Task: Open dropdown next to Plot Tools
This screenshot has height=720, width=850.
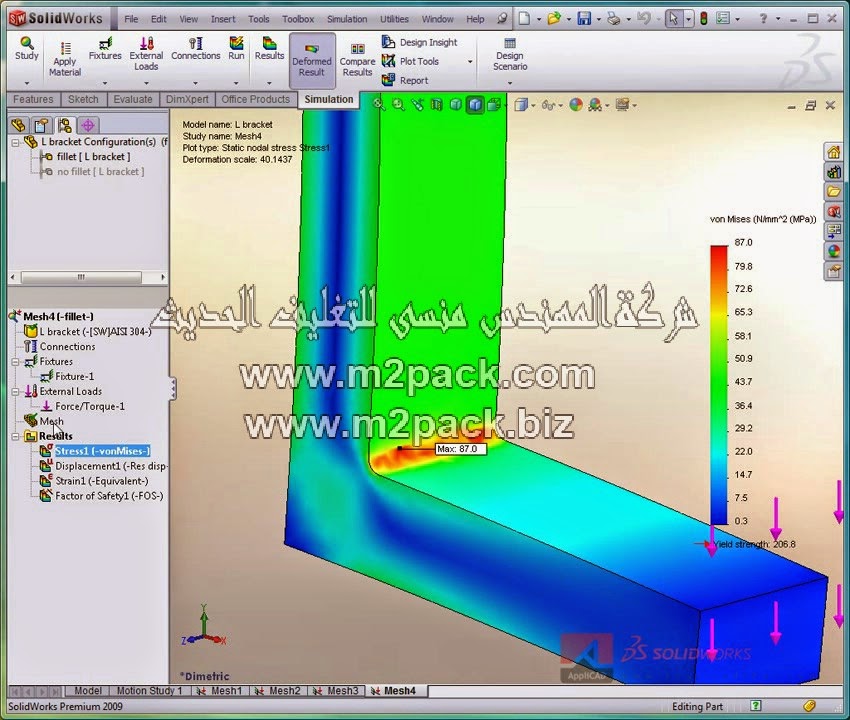Action: 470,61
